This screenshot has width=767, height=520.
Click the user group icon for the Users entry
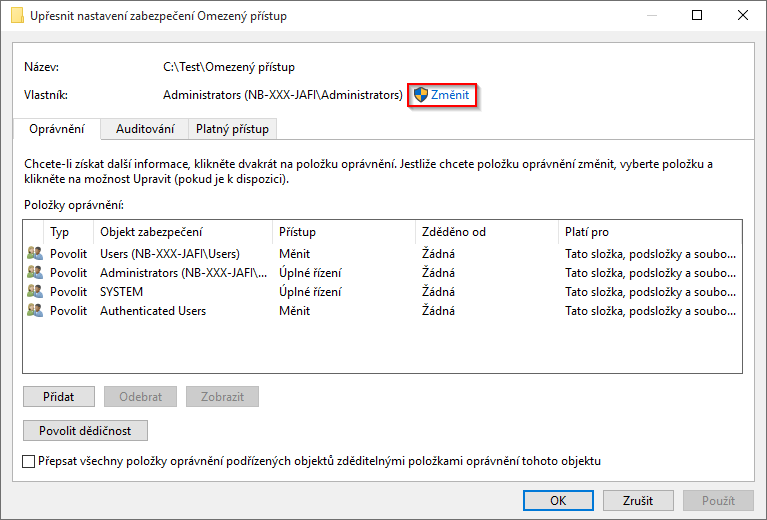pyautogui.click(x=35, y=254)
